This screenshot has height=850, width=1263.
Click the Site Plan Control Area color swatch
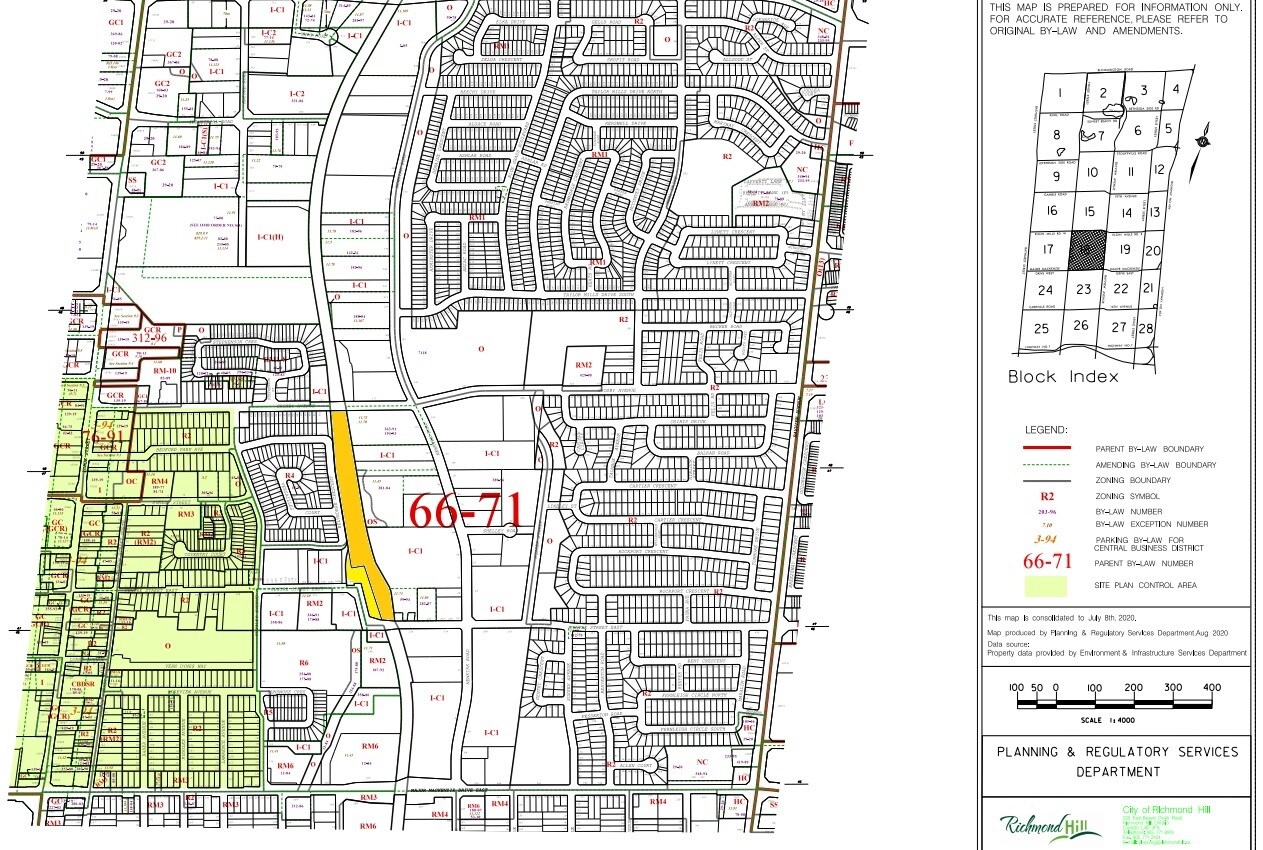pos(1047,585)
